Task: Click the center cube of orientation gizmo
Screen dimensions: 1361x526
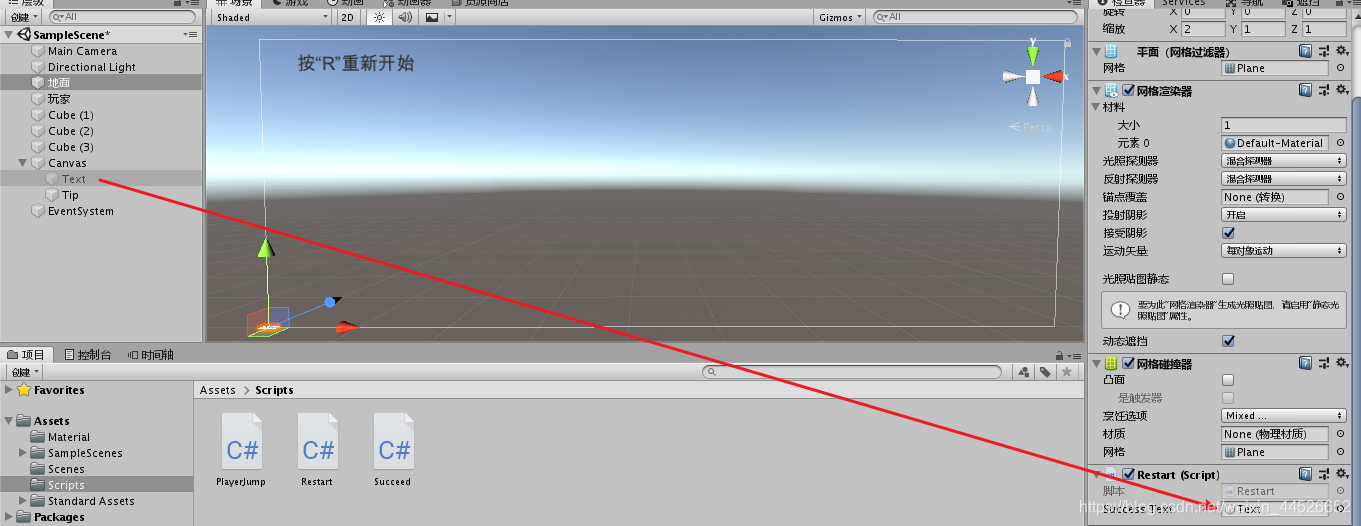Action: point(1032,77)
